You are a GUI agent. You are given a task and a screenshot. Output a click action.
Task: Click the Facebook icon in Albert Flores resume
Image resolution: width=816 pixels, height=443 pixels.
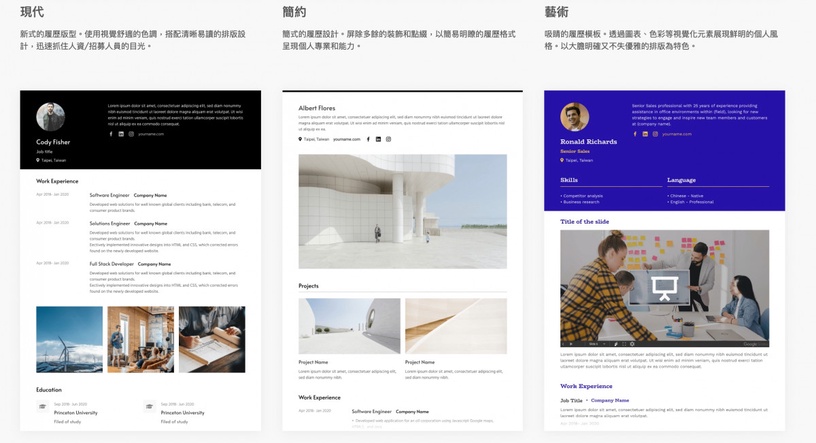pyautogui.click(x=368, y=139)
